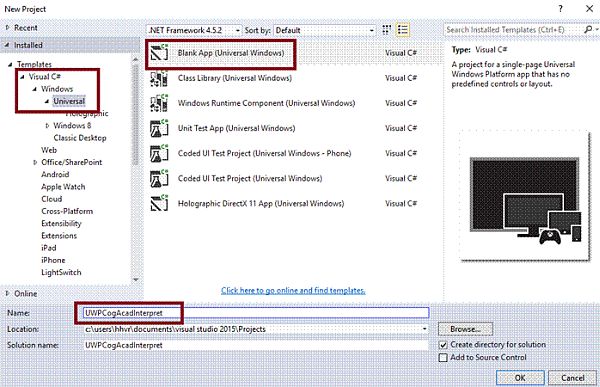This screenshot has width=600, height=387.
Task: Click the Solution name input field
Action: [256, 345]
